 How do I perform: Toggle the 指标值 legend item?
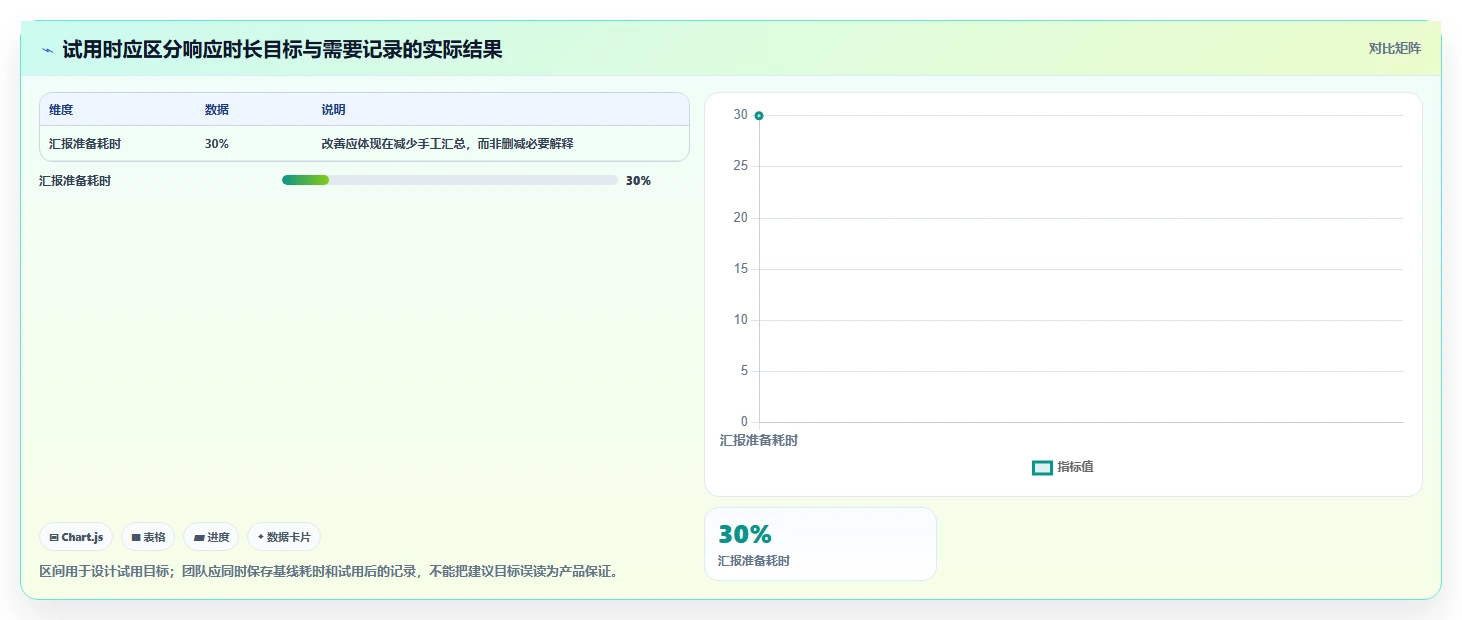tap(1063, 467)
